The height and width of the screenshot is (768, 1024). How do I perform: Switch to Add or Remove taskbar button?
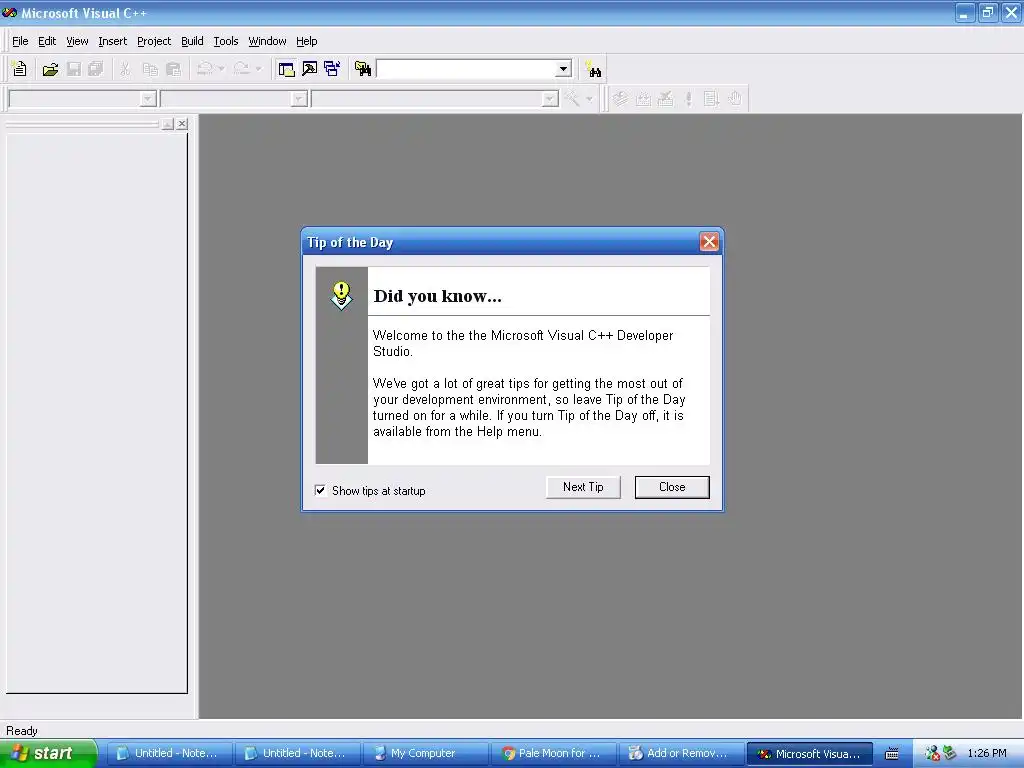click(680, 754)
